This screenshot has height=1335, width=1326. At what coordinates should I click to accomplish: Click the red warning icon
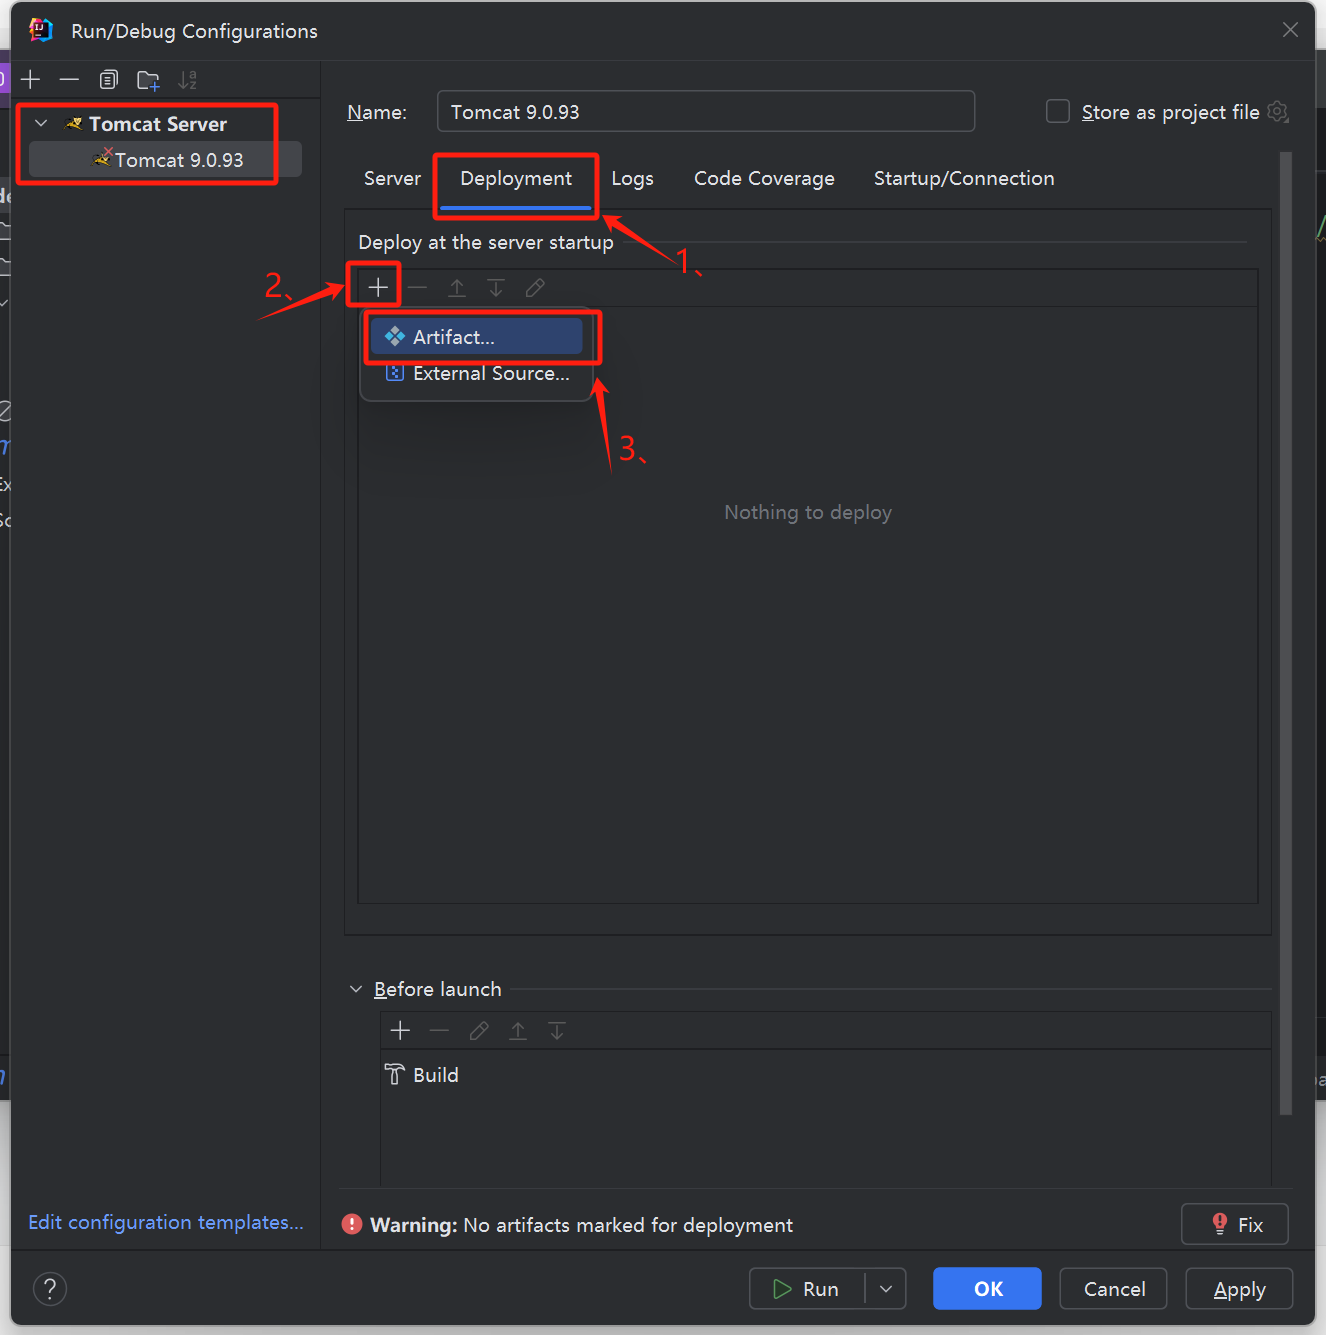coord(352,1224)
